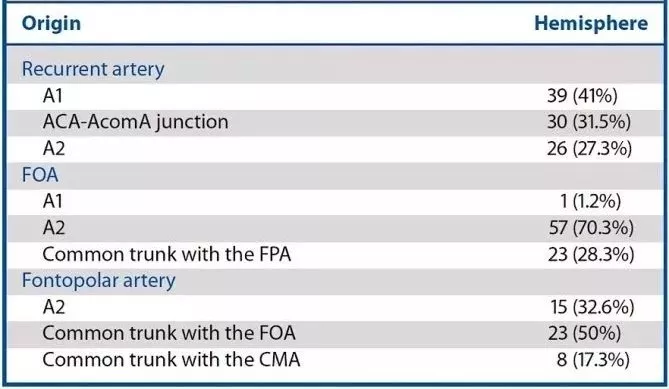
Task: Click the 8 (17.3%) value
Action: click(x=593, y=360)
